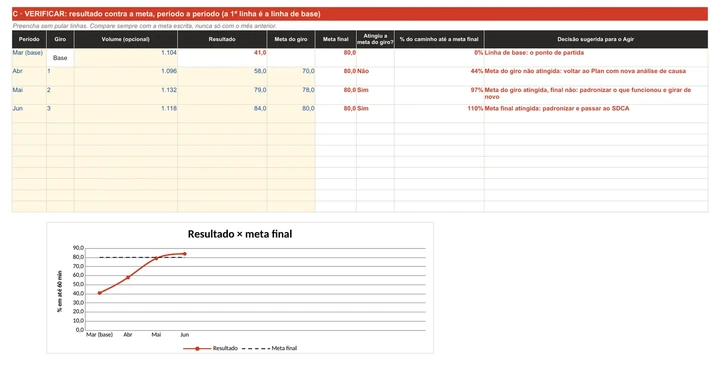
Task: Click the chart title 'Resultado × meta final'
Action: [240, 234]
